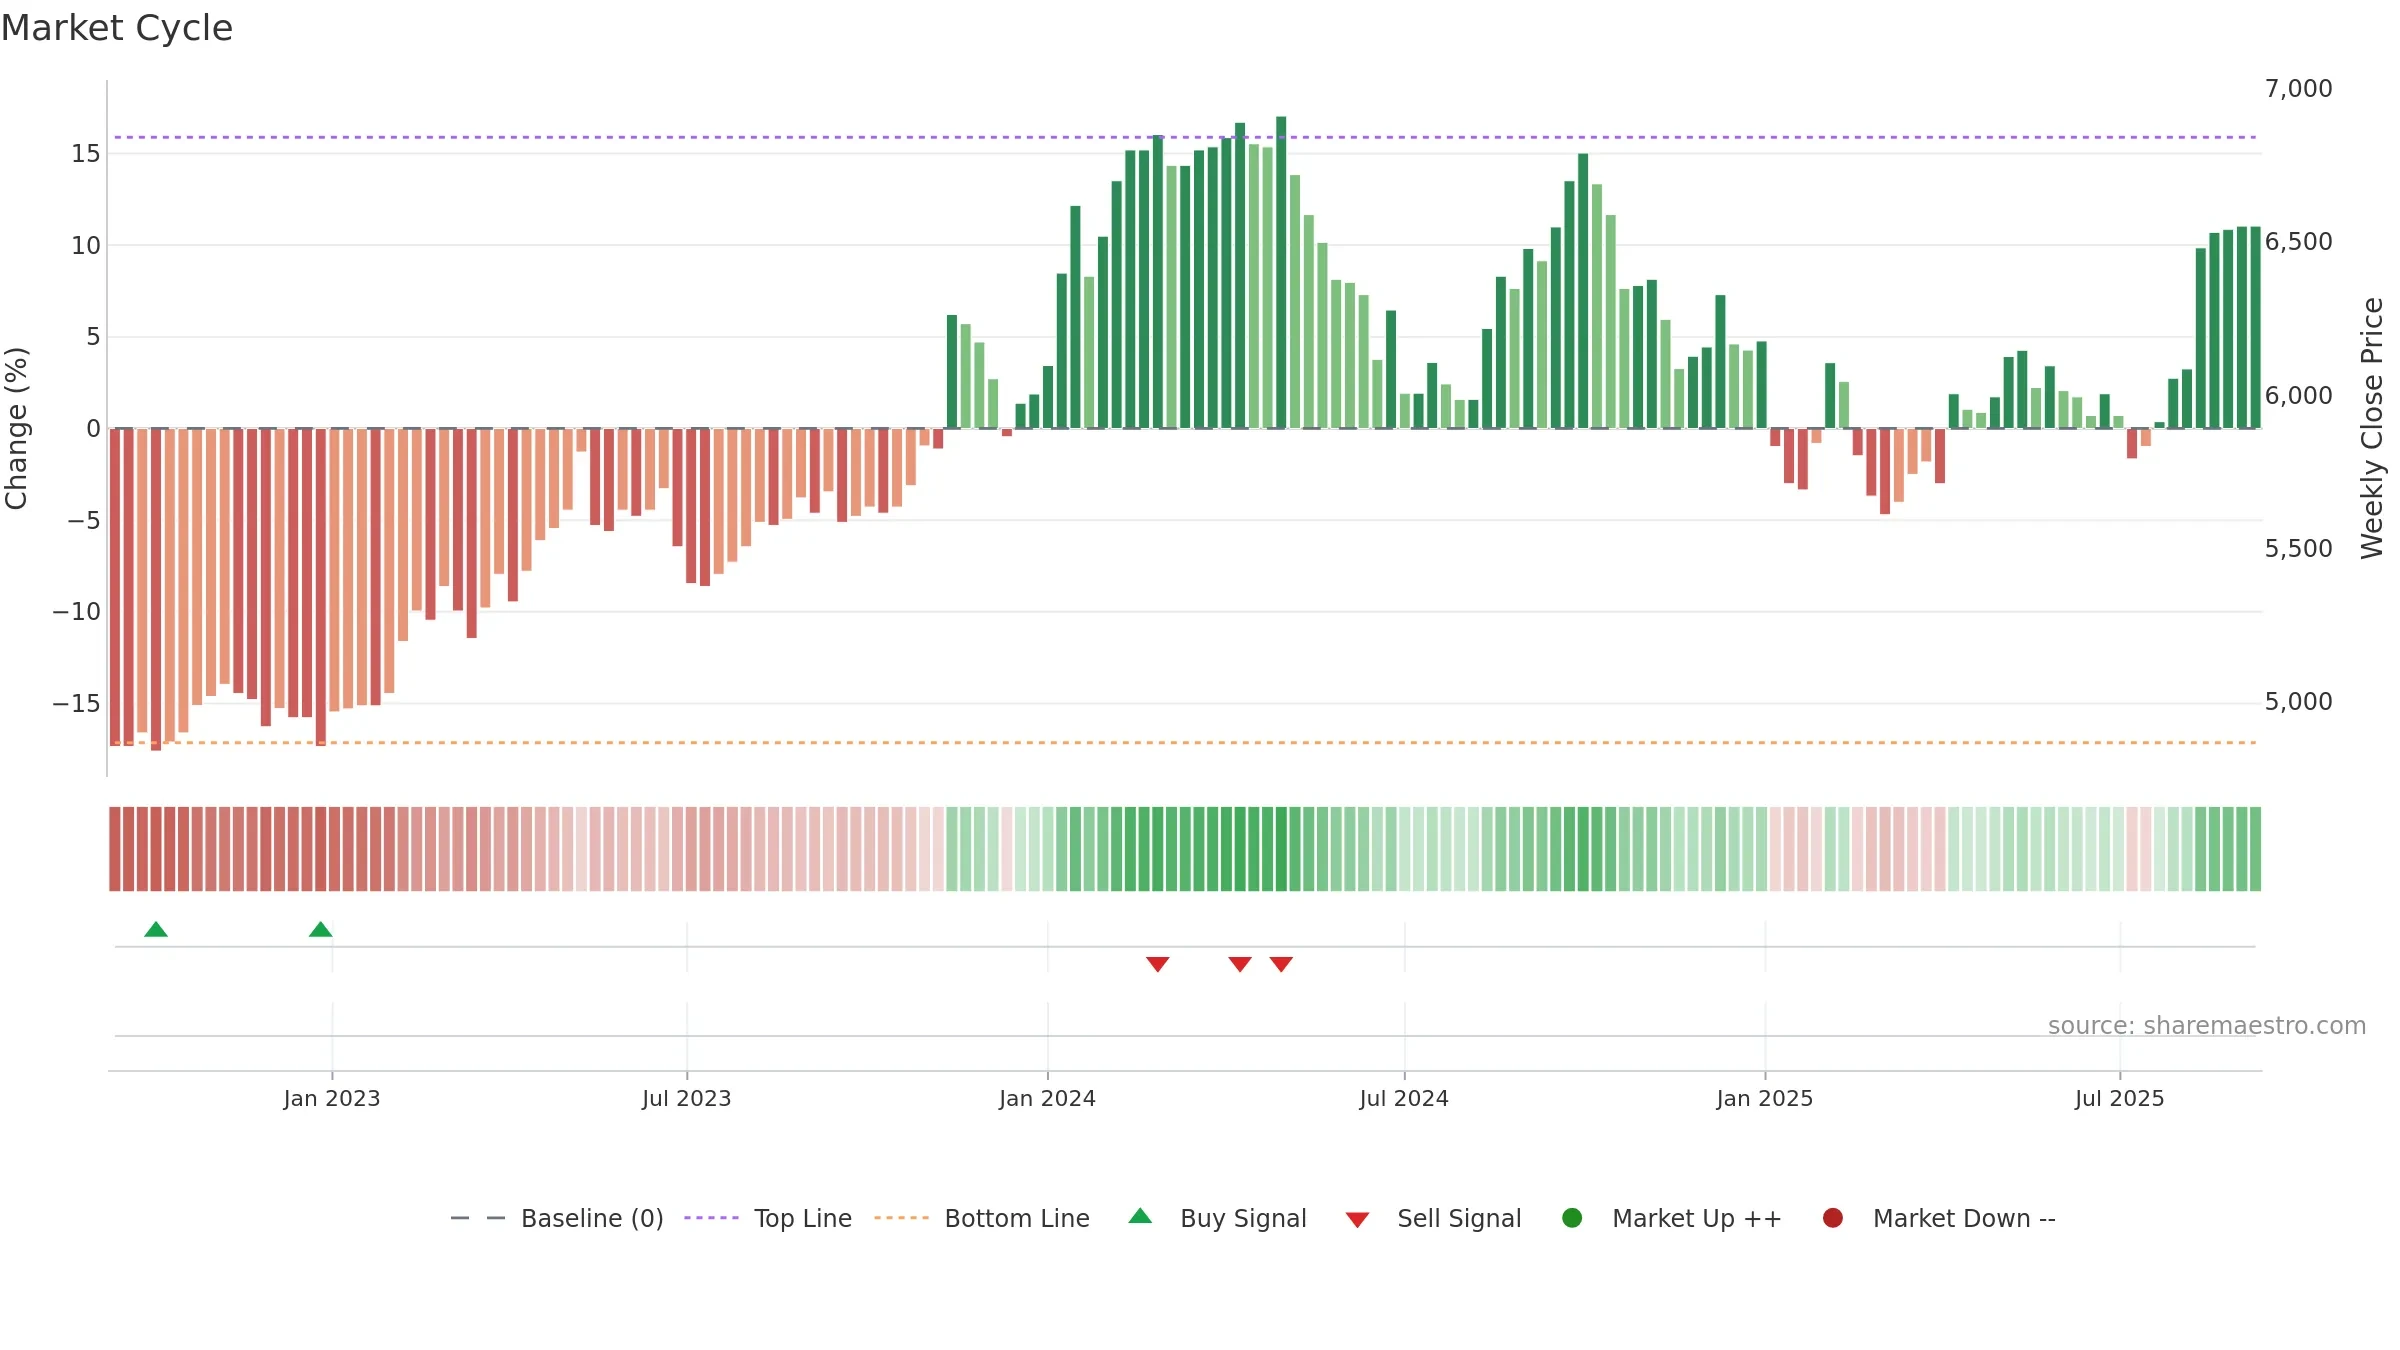Click the purple dotted Top Line legend swatch

(x=711, y=1218)
